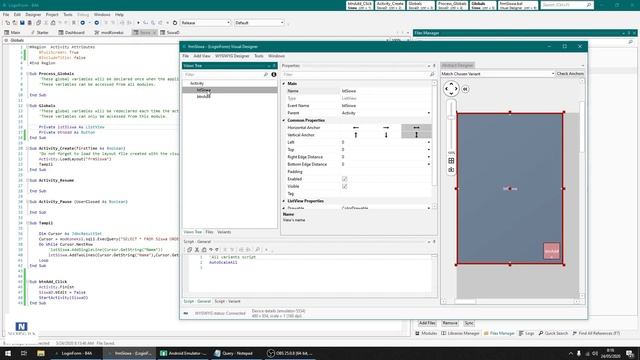Open File Explorer from taskbar
Screen dimensions: 640x360
pos(41,353)
